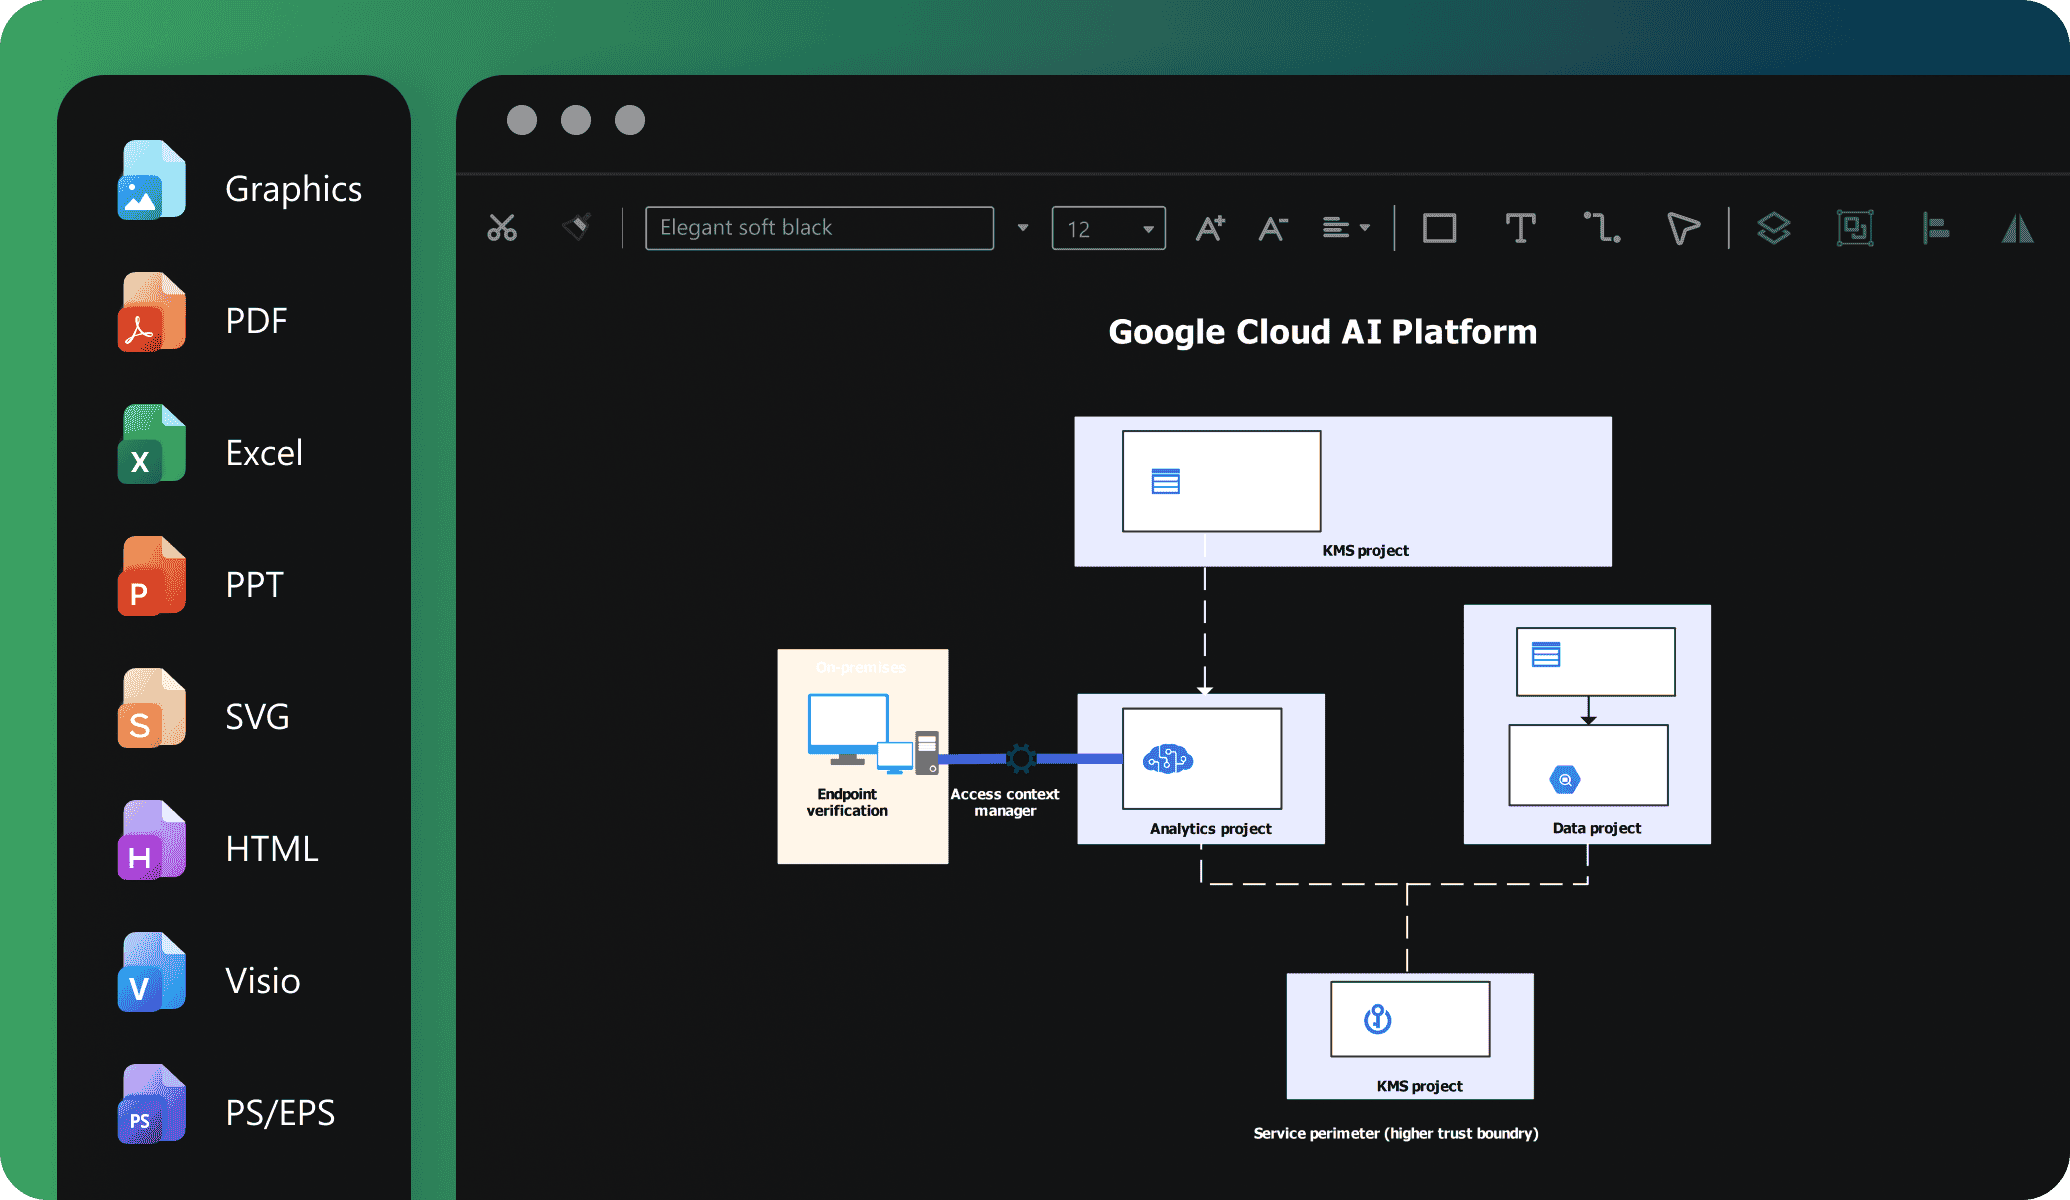
Task: Select the 'Service perimeter' caption text
Action: click(x=1396, y=1133)
